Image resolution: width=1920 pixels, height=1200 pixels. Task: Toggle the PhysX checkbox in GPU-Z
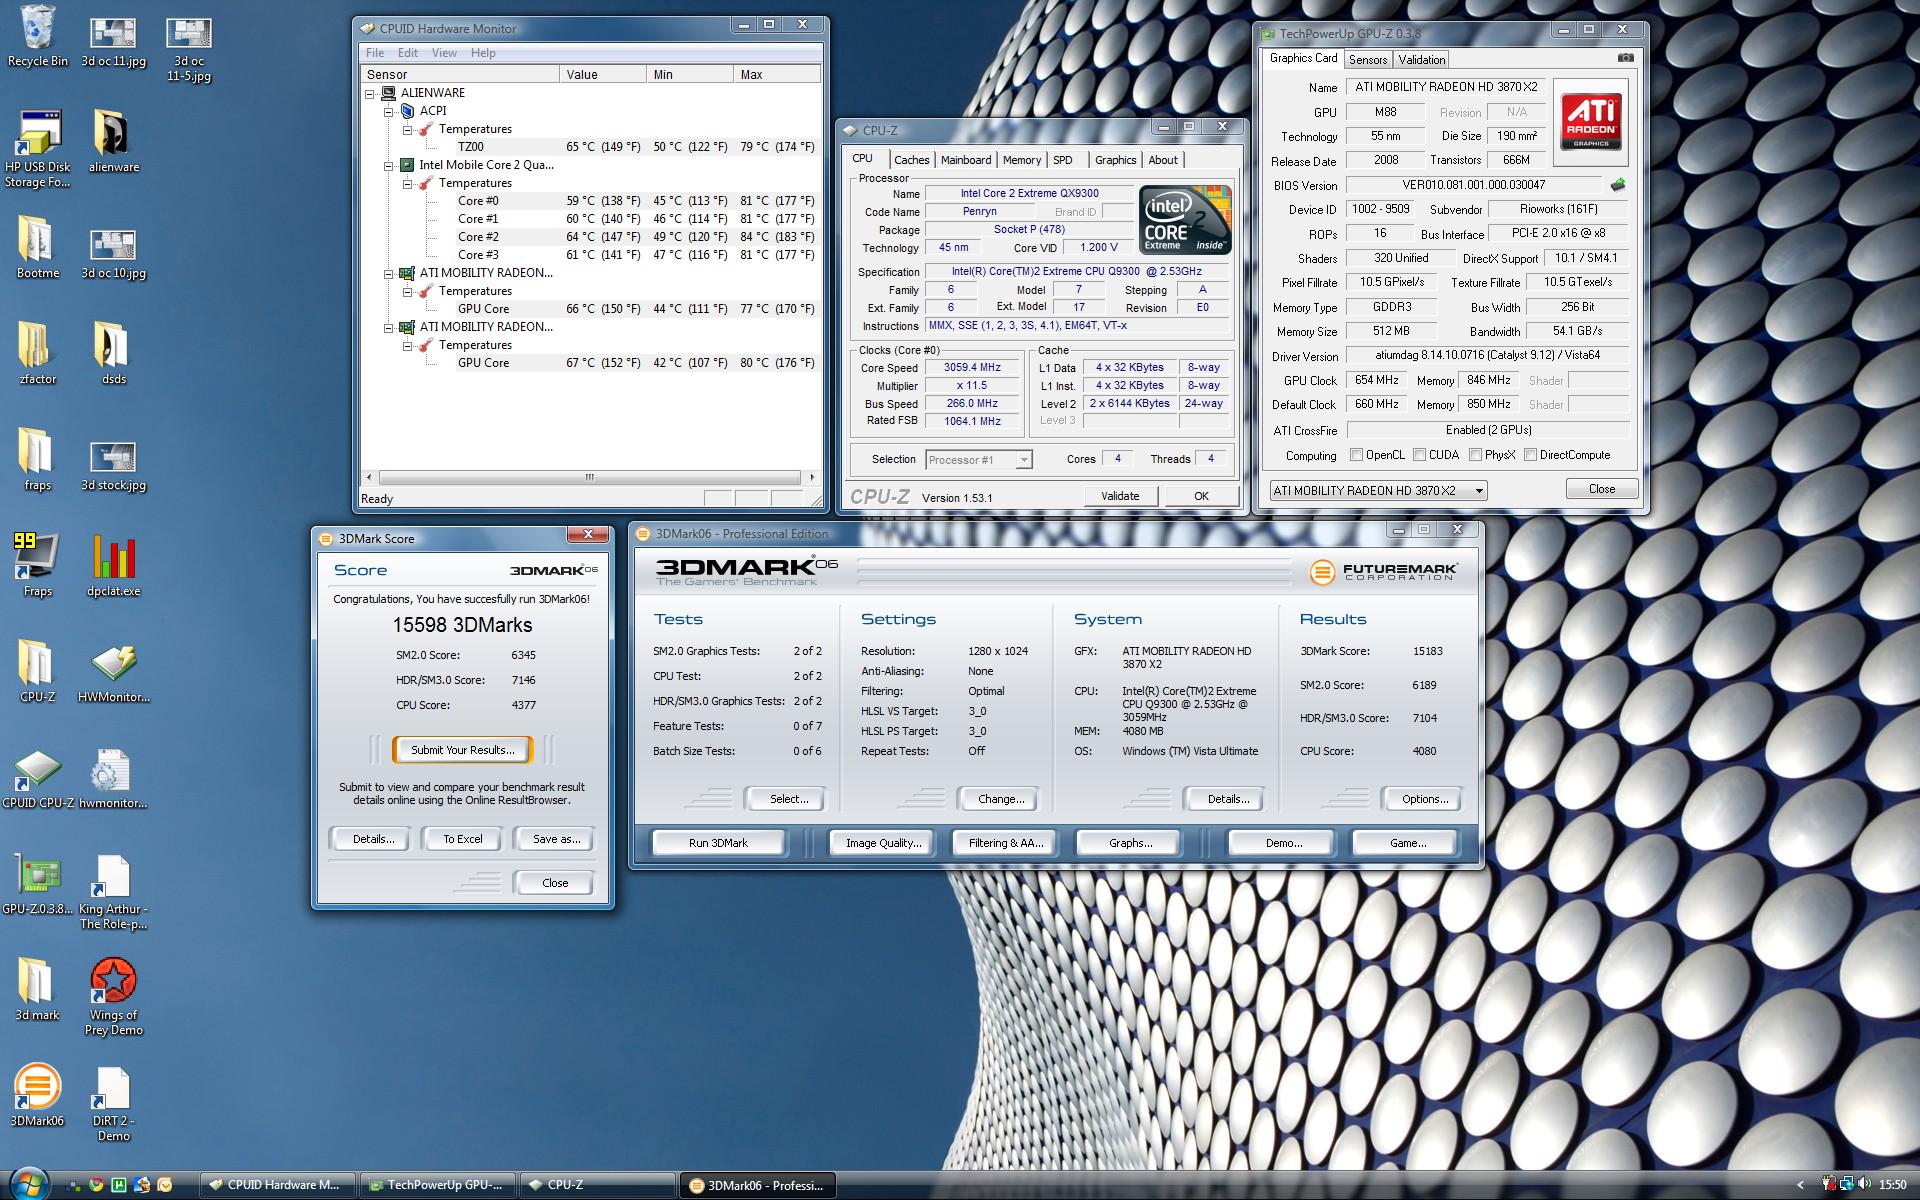(x=1475, y=455)
